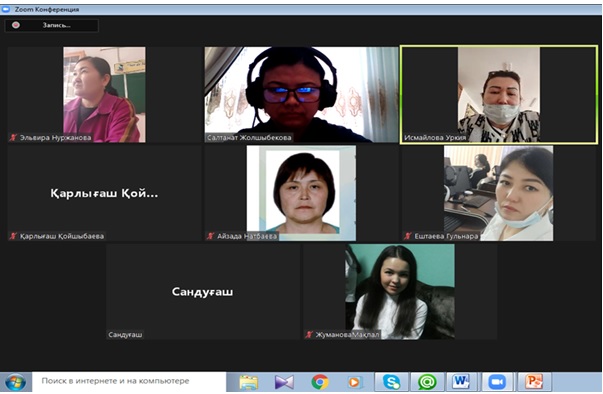Open Skype from the taskbar

pyautogui.click(x=391, y=382)
